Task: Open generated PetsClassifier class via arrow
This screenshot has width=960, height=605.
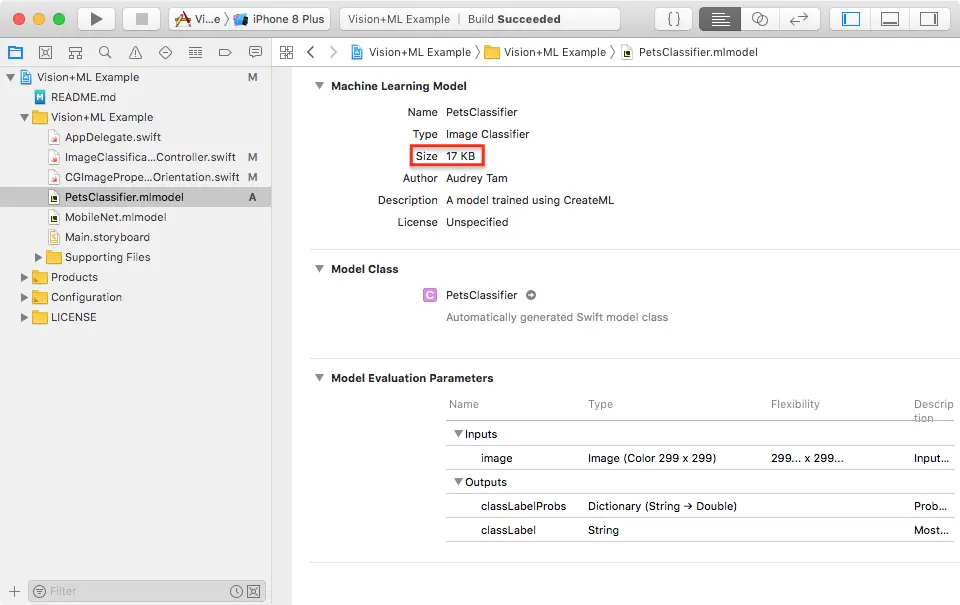Action: [x=531, y=295]
